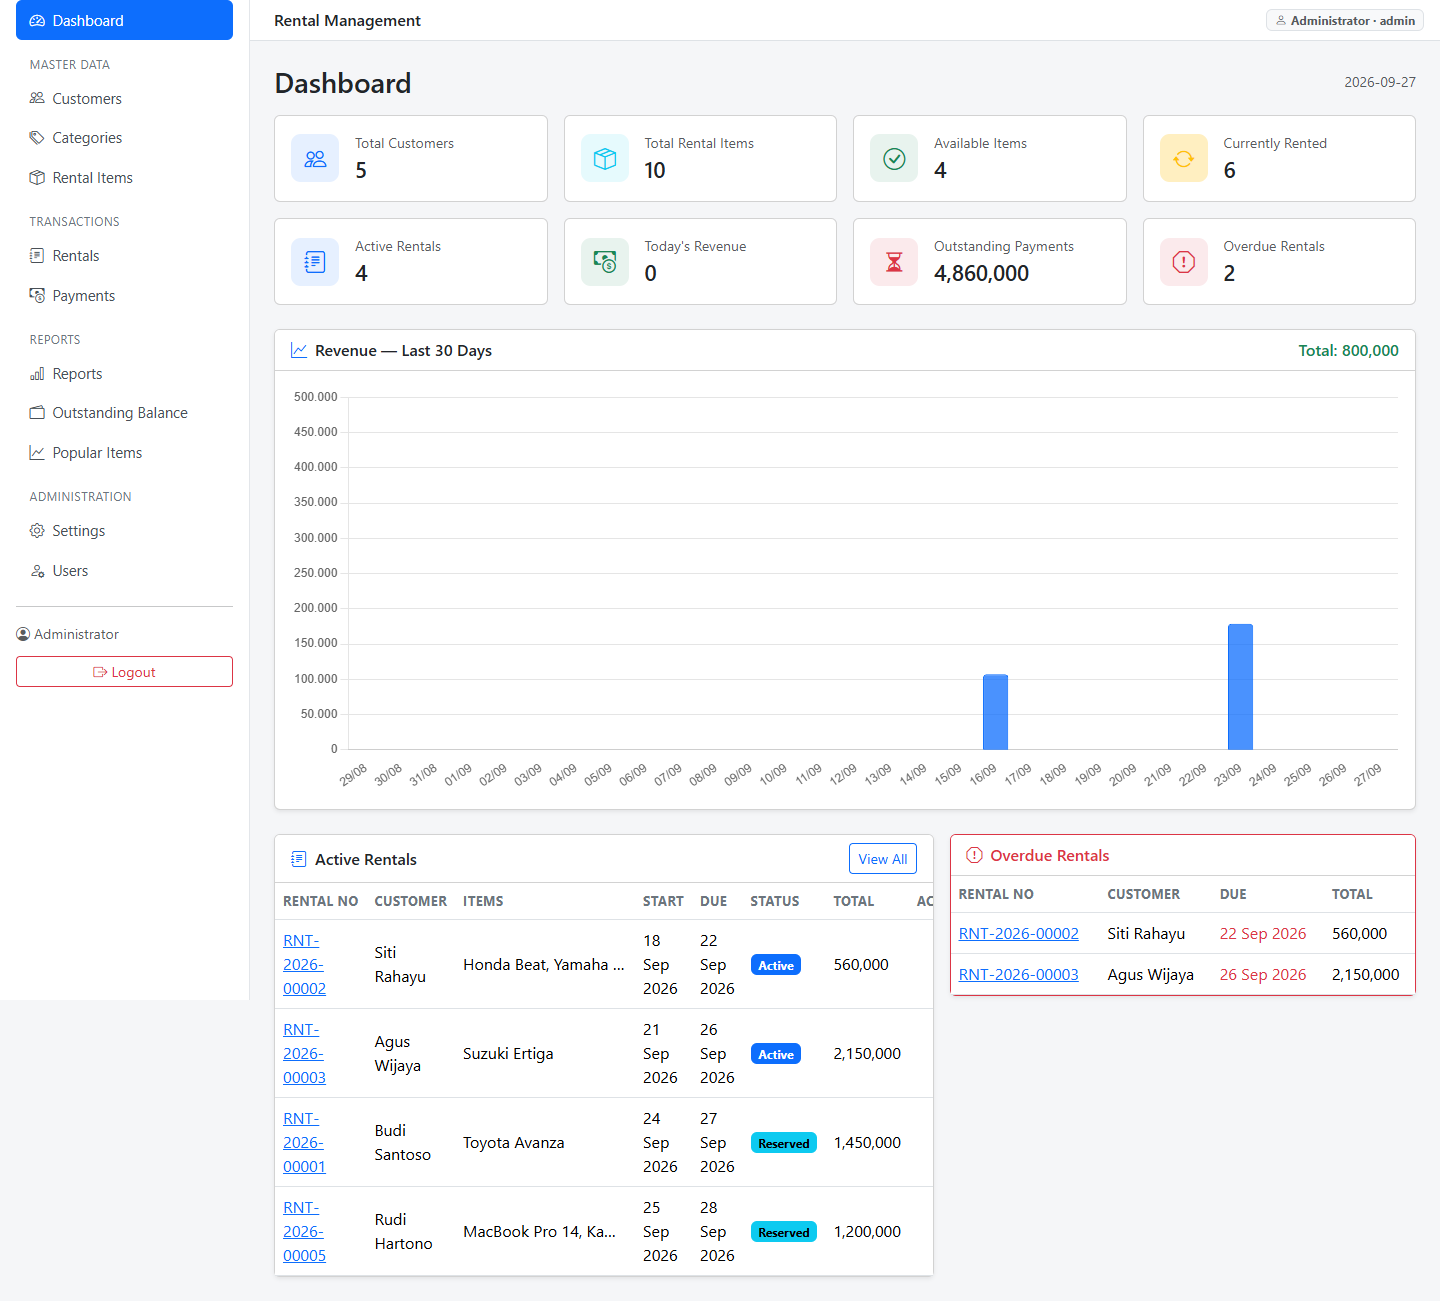Open RNT-2026-00003 in Overdue Rentals panel
1440x1301 pixels.
coord(1018,974)
